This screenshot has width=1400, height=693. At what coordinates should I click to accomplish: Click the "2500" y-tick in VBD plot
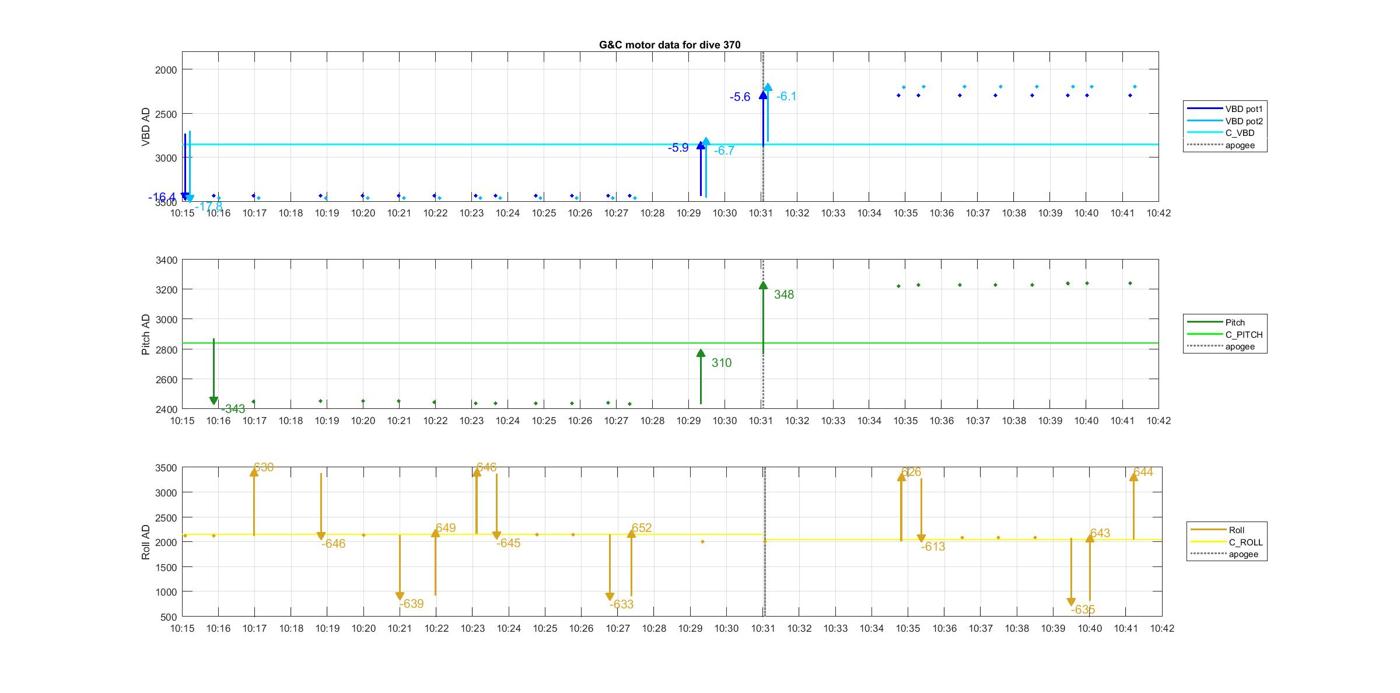coord(166,113)
